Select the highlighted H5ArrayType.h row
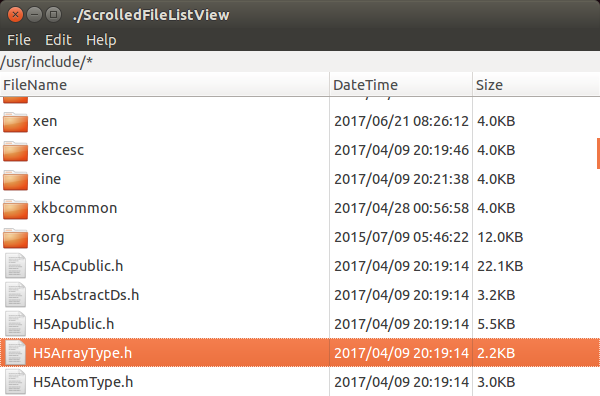 pyautogui.click(x=300, y=353)
